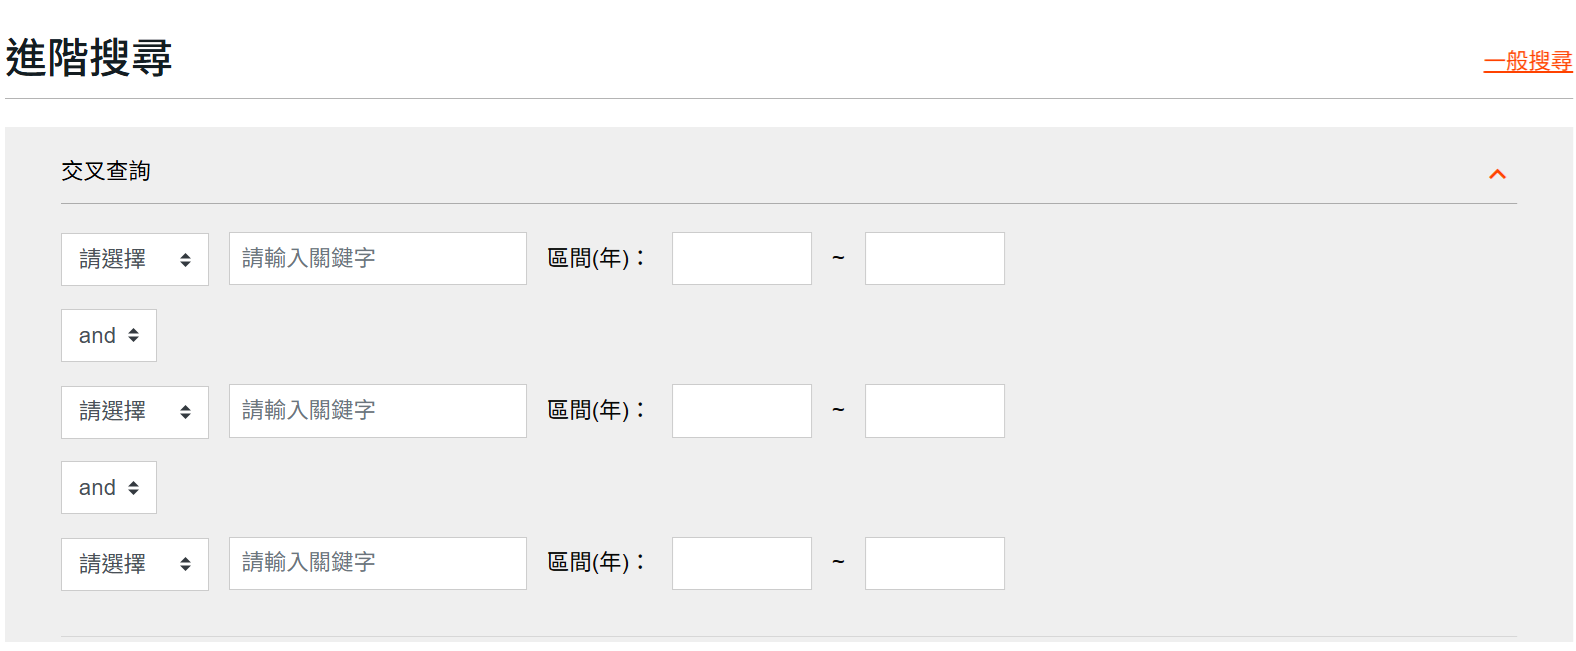Open the second 請選擇 field dropdown
Image resolution: width=1576 pixels, height=651 pixels.
tap(135, 412)
